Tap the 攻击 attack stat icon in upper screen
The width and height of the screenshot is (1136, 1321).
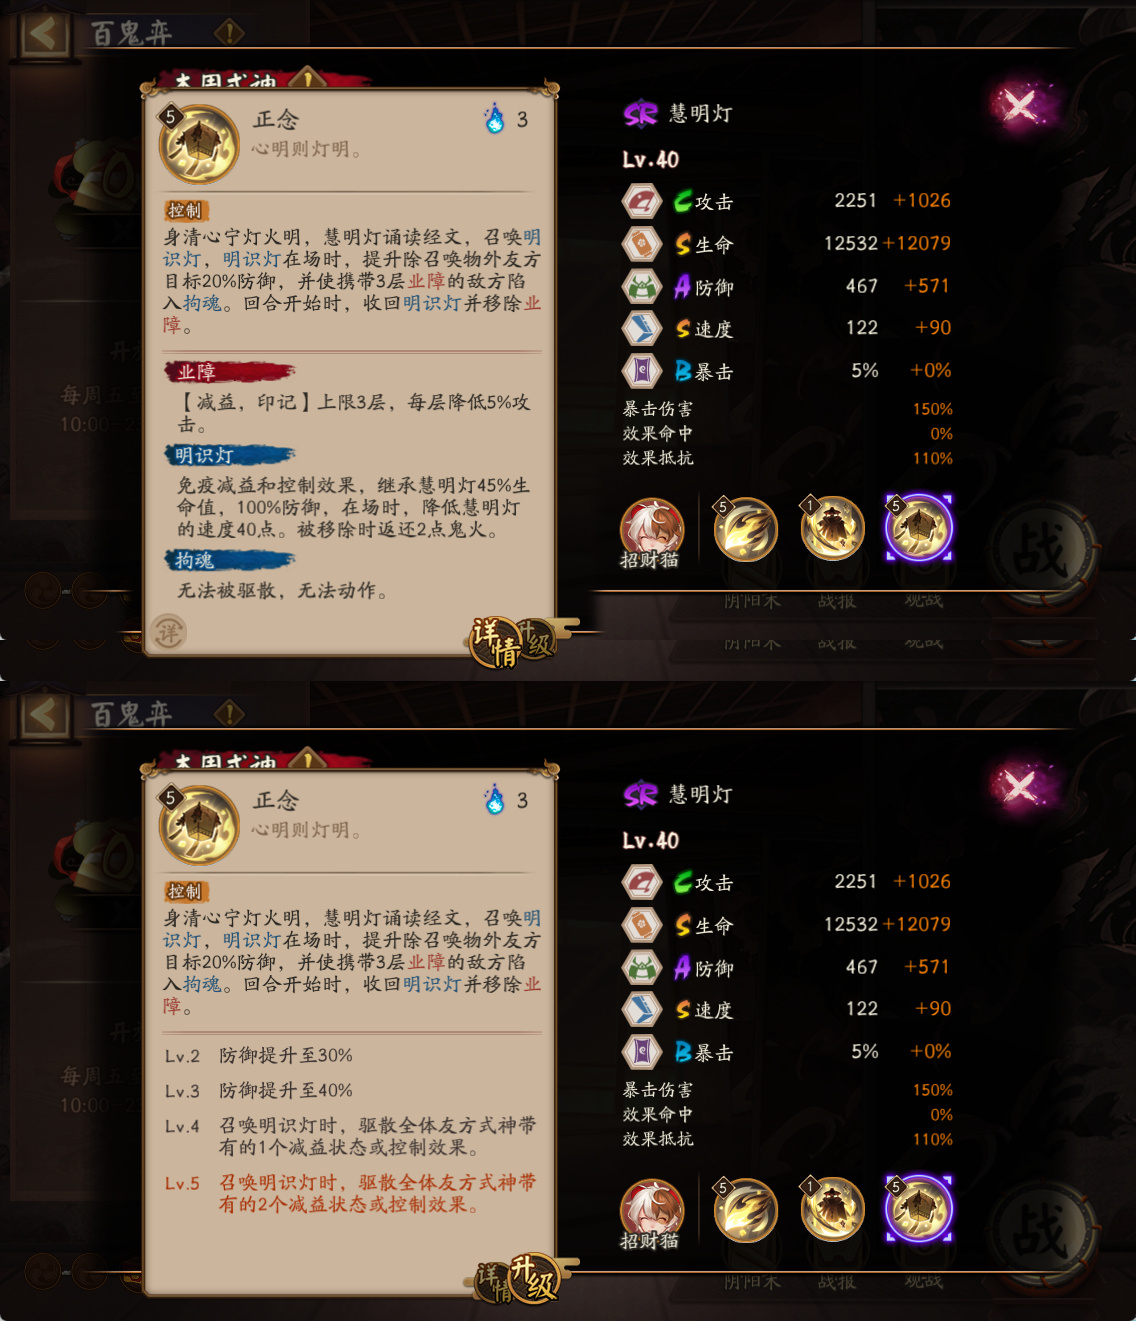[642, 201]
